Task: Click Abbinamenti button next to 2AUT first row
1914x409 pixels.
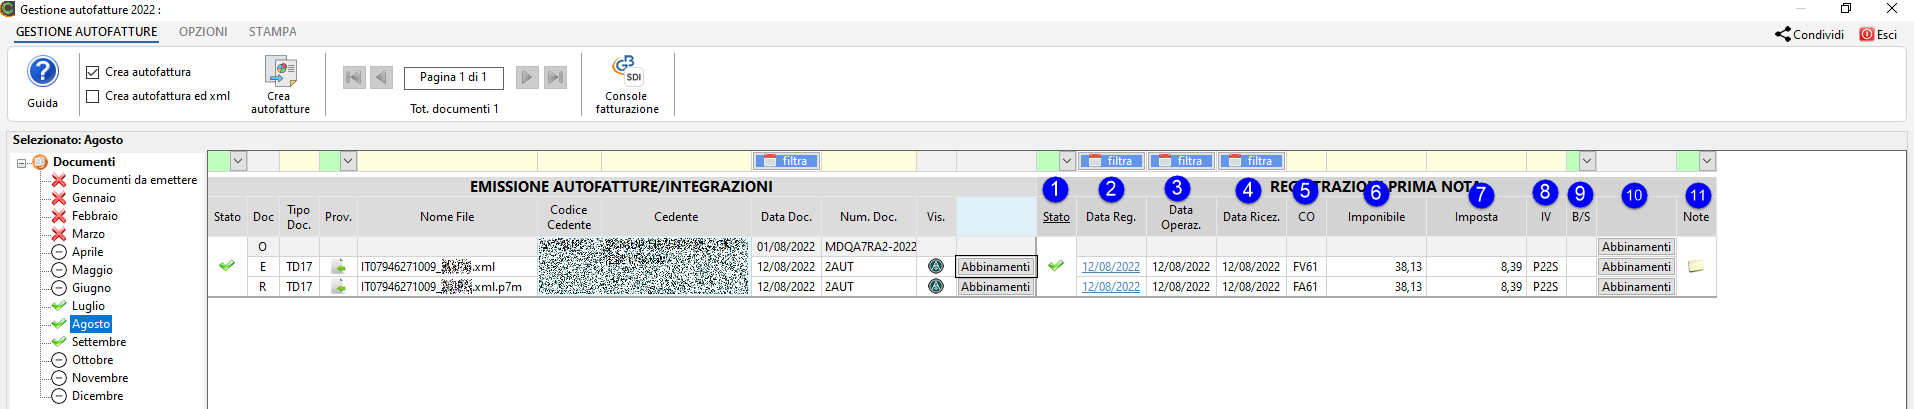Action: point(995,267)
